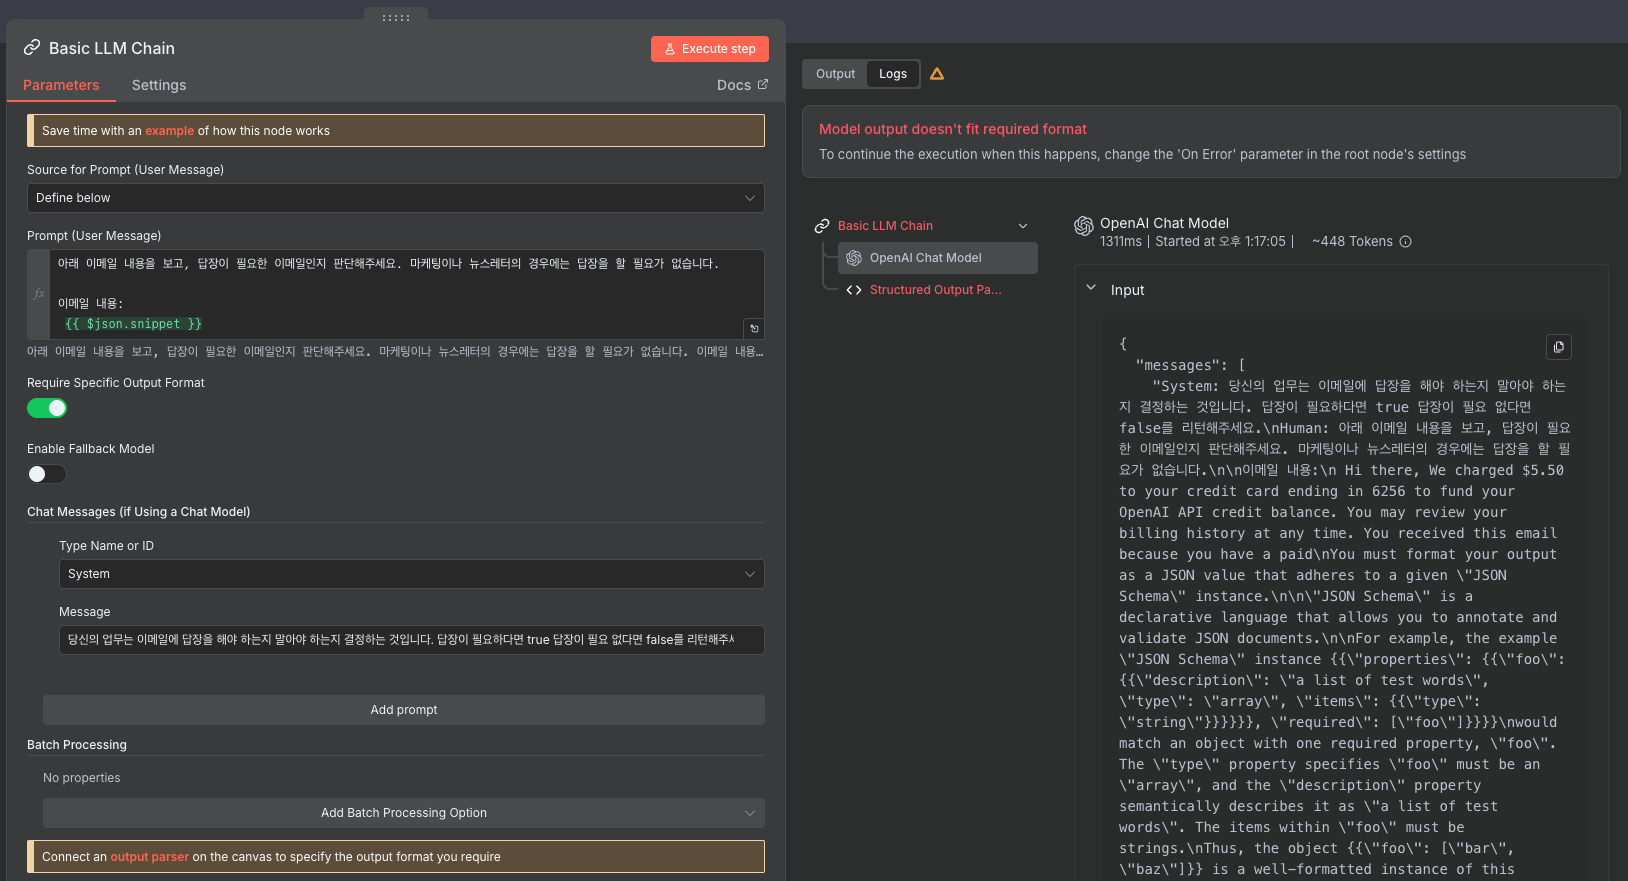
Task: Click the 'Batch Processing' heading
Action: click(x=77, y=745)
